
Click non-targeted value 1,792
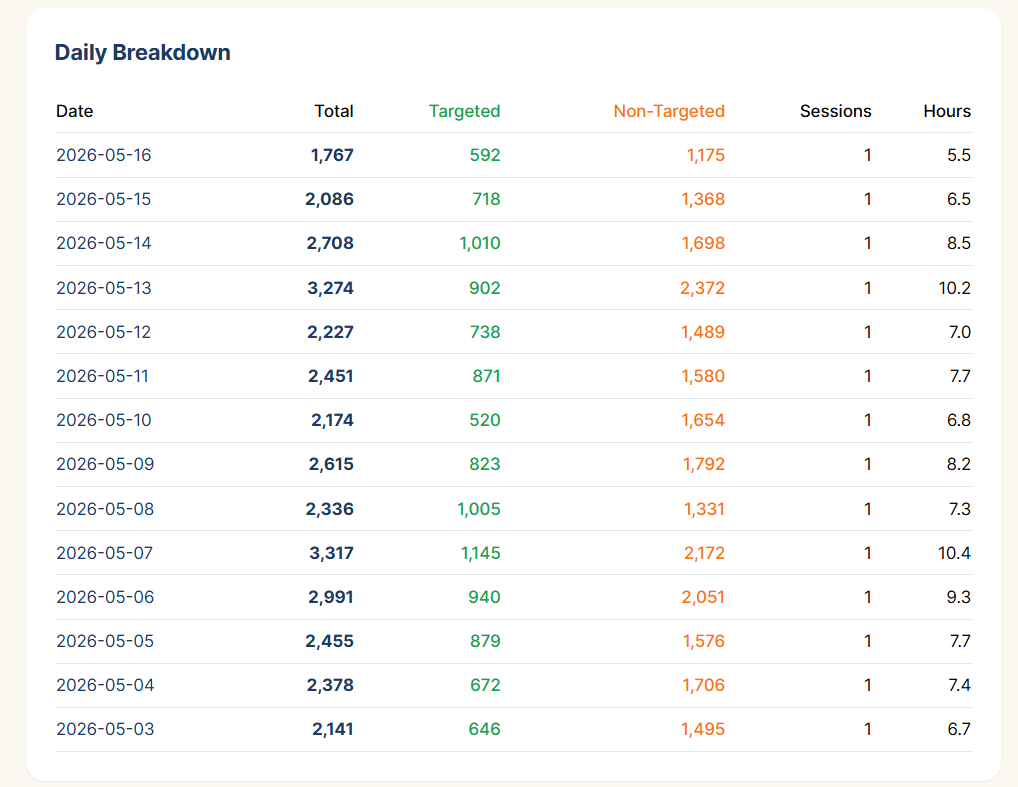(x=704, y=464)
